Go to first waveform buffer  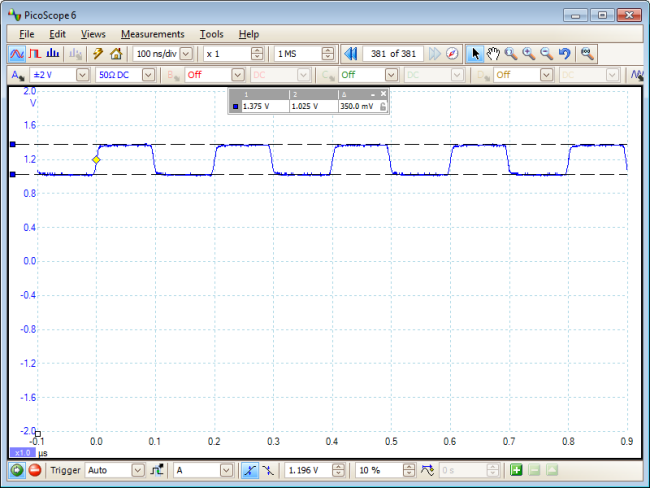(351, 54)
